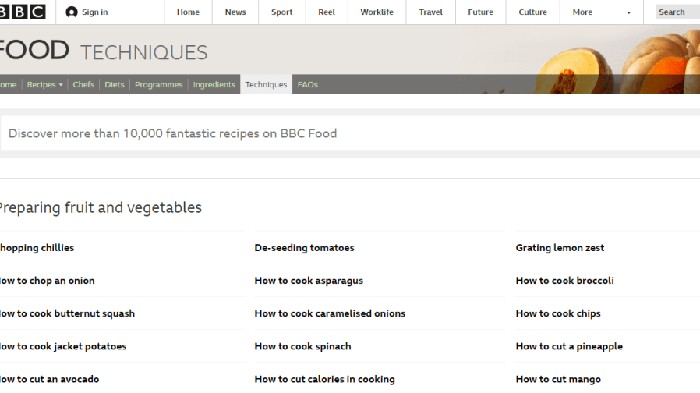700x393 pixels.
Task: Open How to cook spinach
Action: point(303,347)
